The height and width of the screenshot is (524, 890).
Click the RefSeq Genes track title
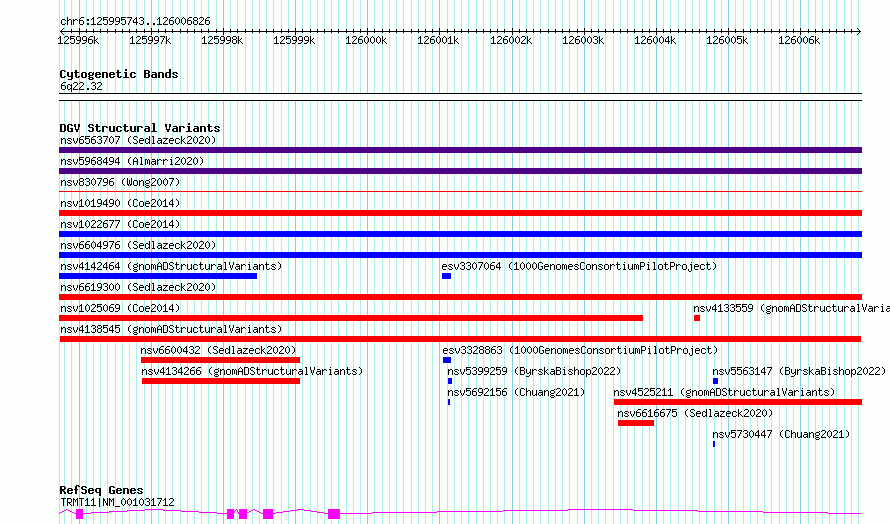click(101, 490)
